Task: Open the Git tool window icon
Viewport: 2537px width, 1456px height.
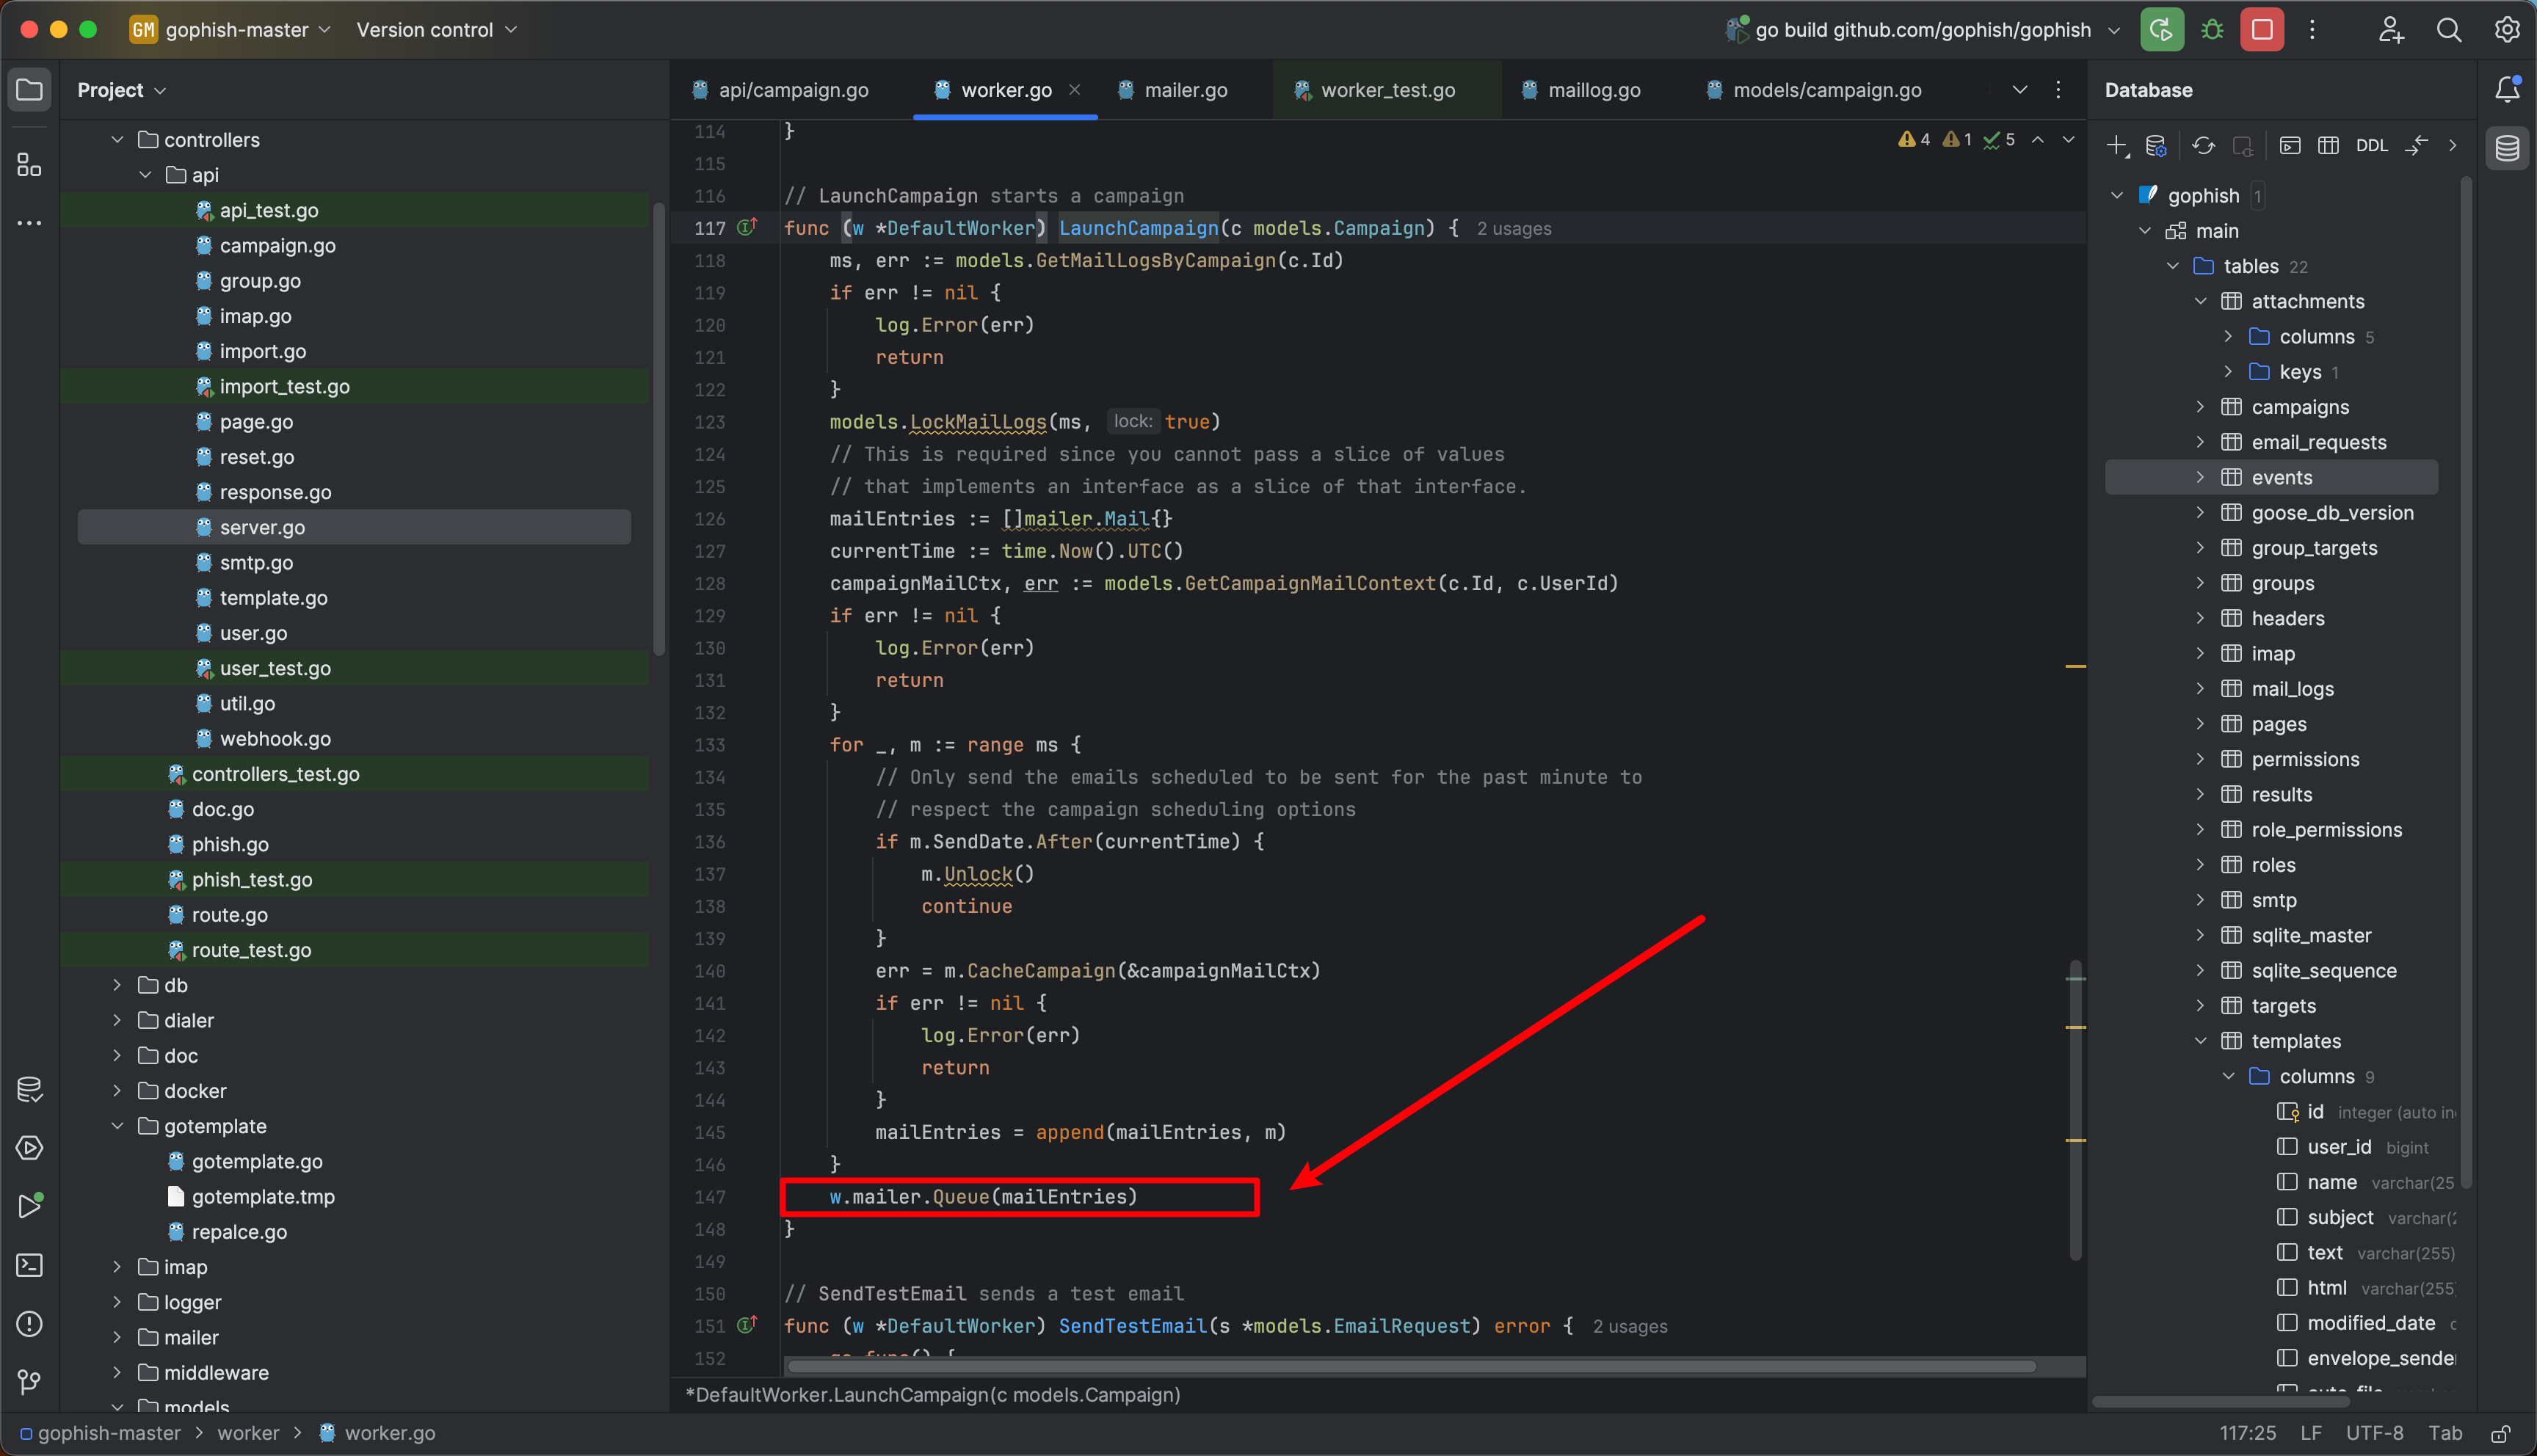Action: [29, 1382]
